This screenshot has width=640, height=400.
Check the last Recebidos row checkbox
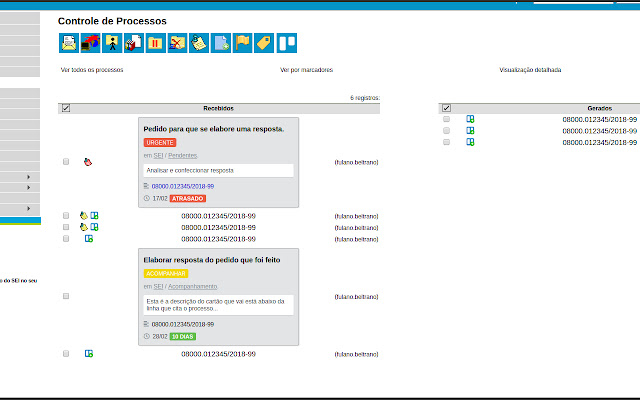click(66, 353)
